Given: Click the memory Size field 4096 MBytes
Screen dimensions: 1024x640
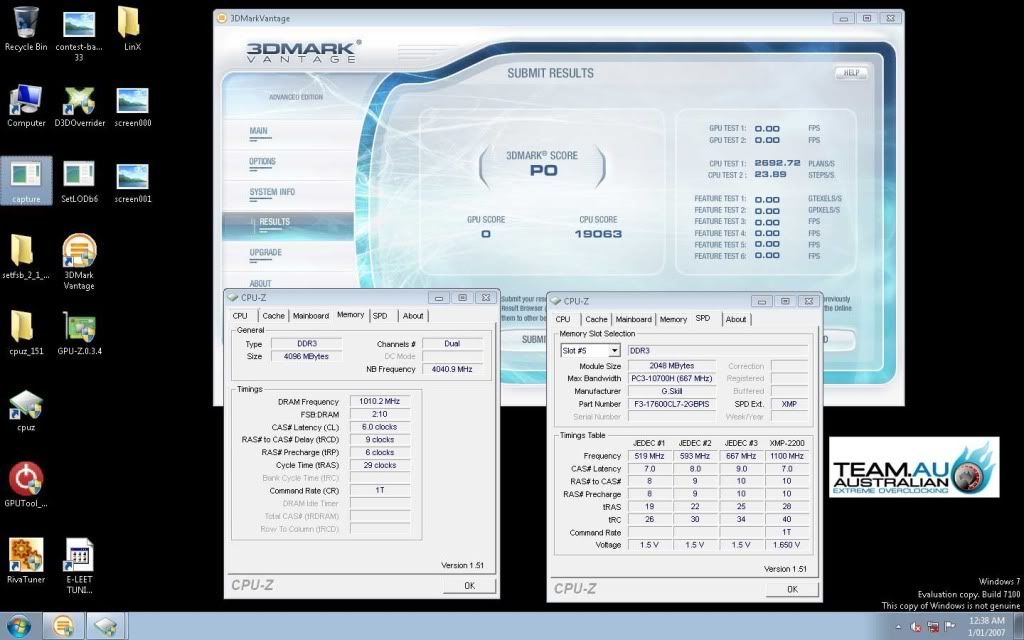Looking at the screenshot, I should 306,357.
